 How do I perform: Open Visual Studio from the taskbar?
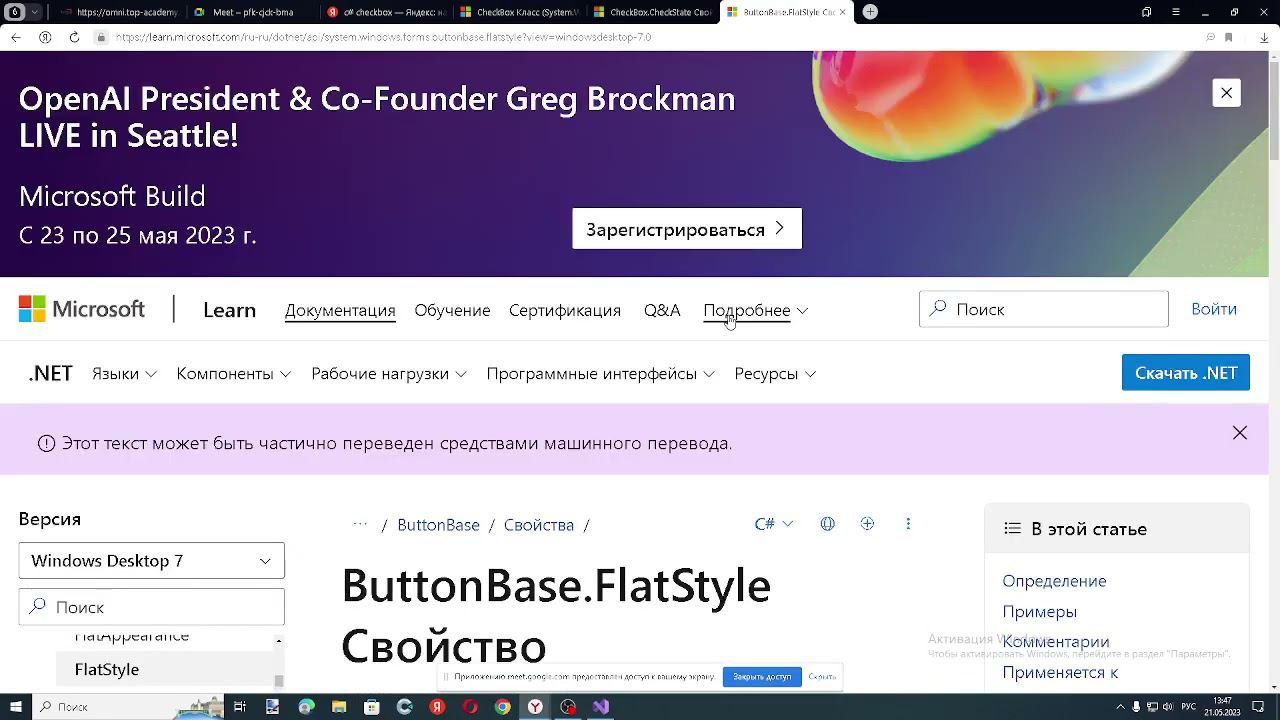pyautogui.click(x=601, y=707)
